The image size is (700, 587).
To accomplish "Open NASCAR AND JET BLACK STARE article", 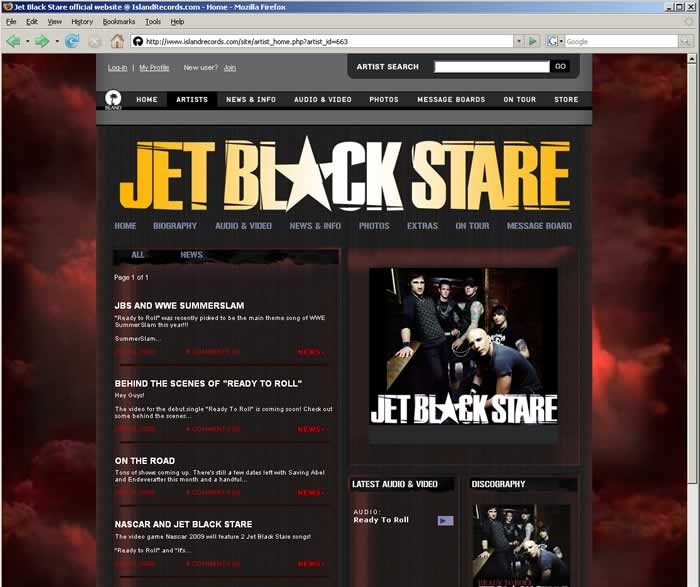I will point(183,524).
